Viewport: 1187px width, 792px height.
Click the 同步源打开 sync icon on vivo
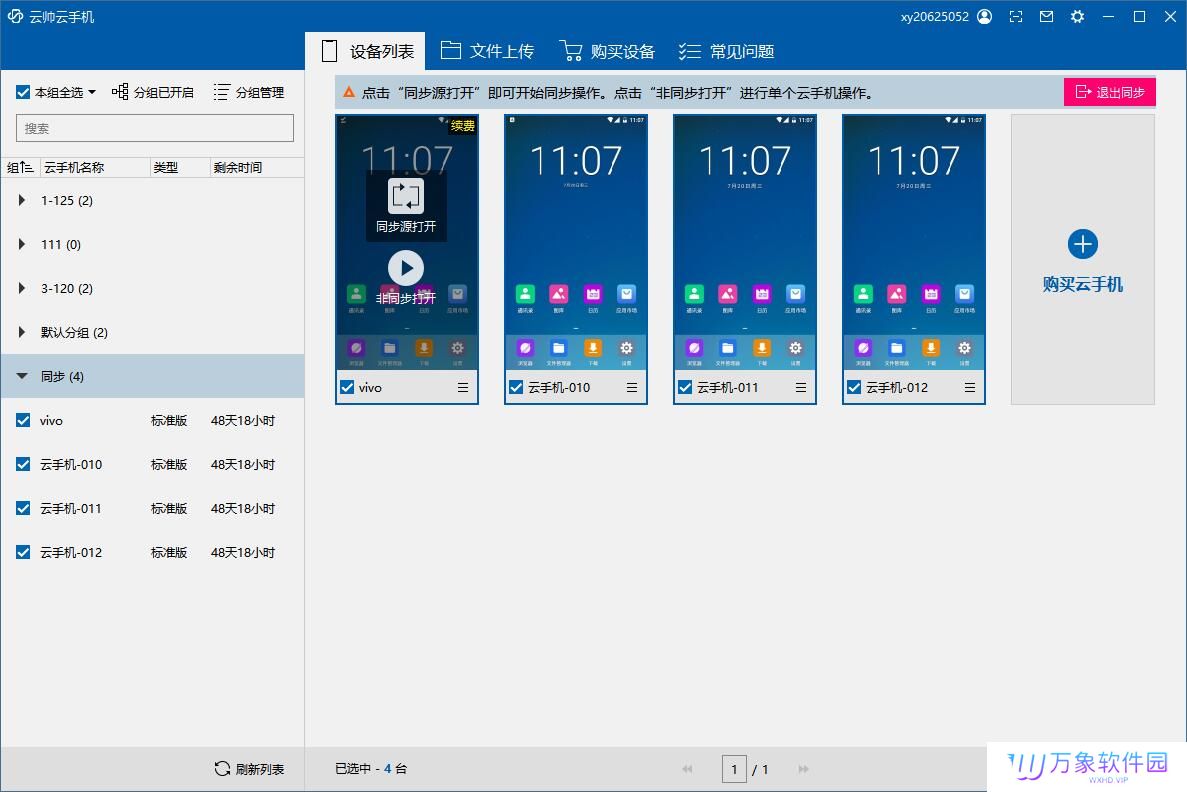tap(406, 196)
